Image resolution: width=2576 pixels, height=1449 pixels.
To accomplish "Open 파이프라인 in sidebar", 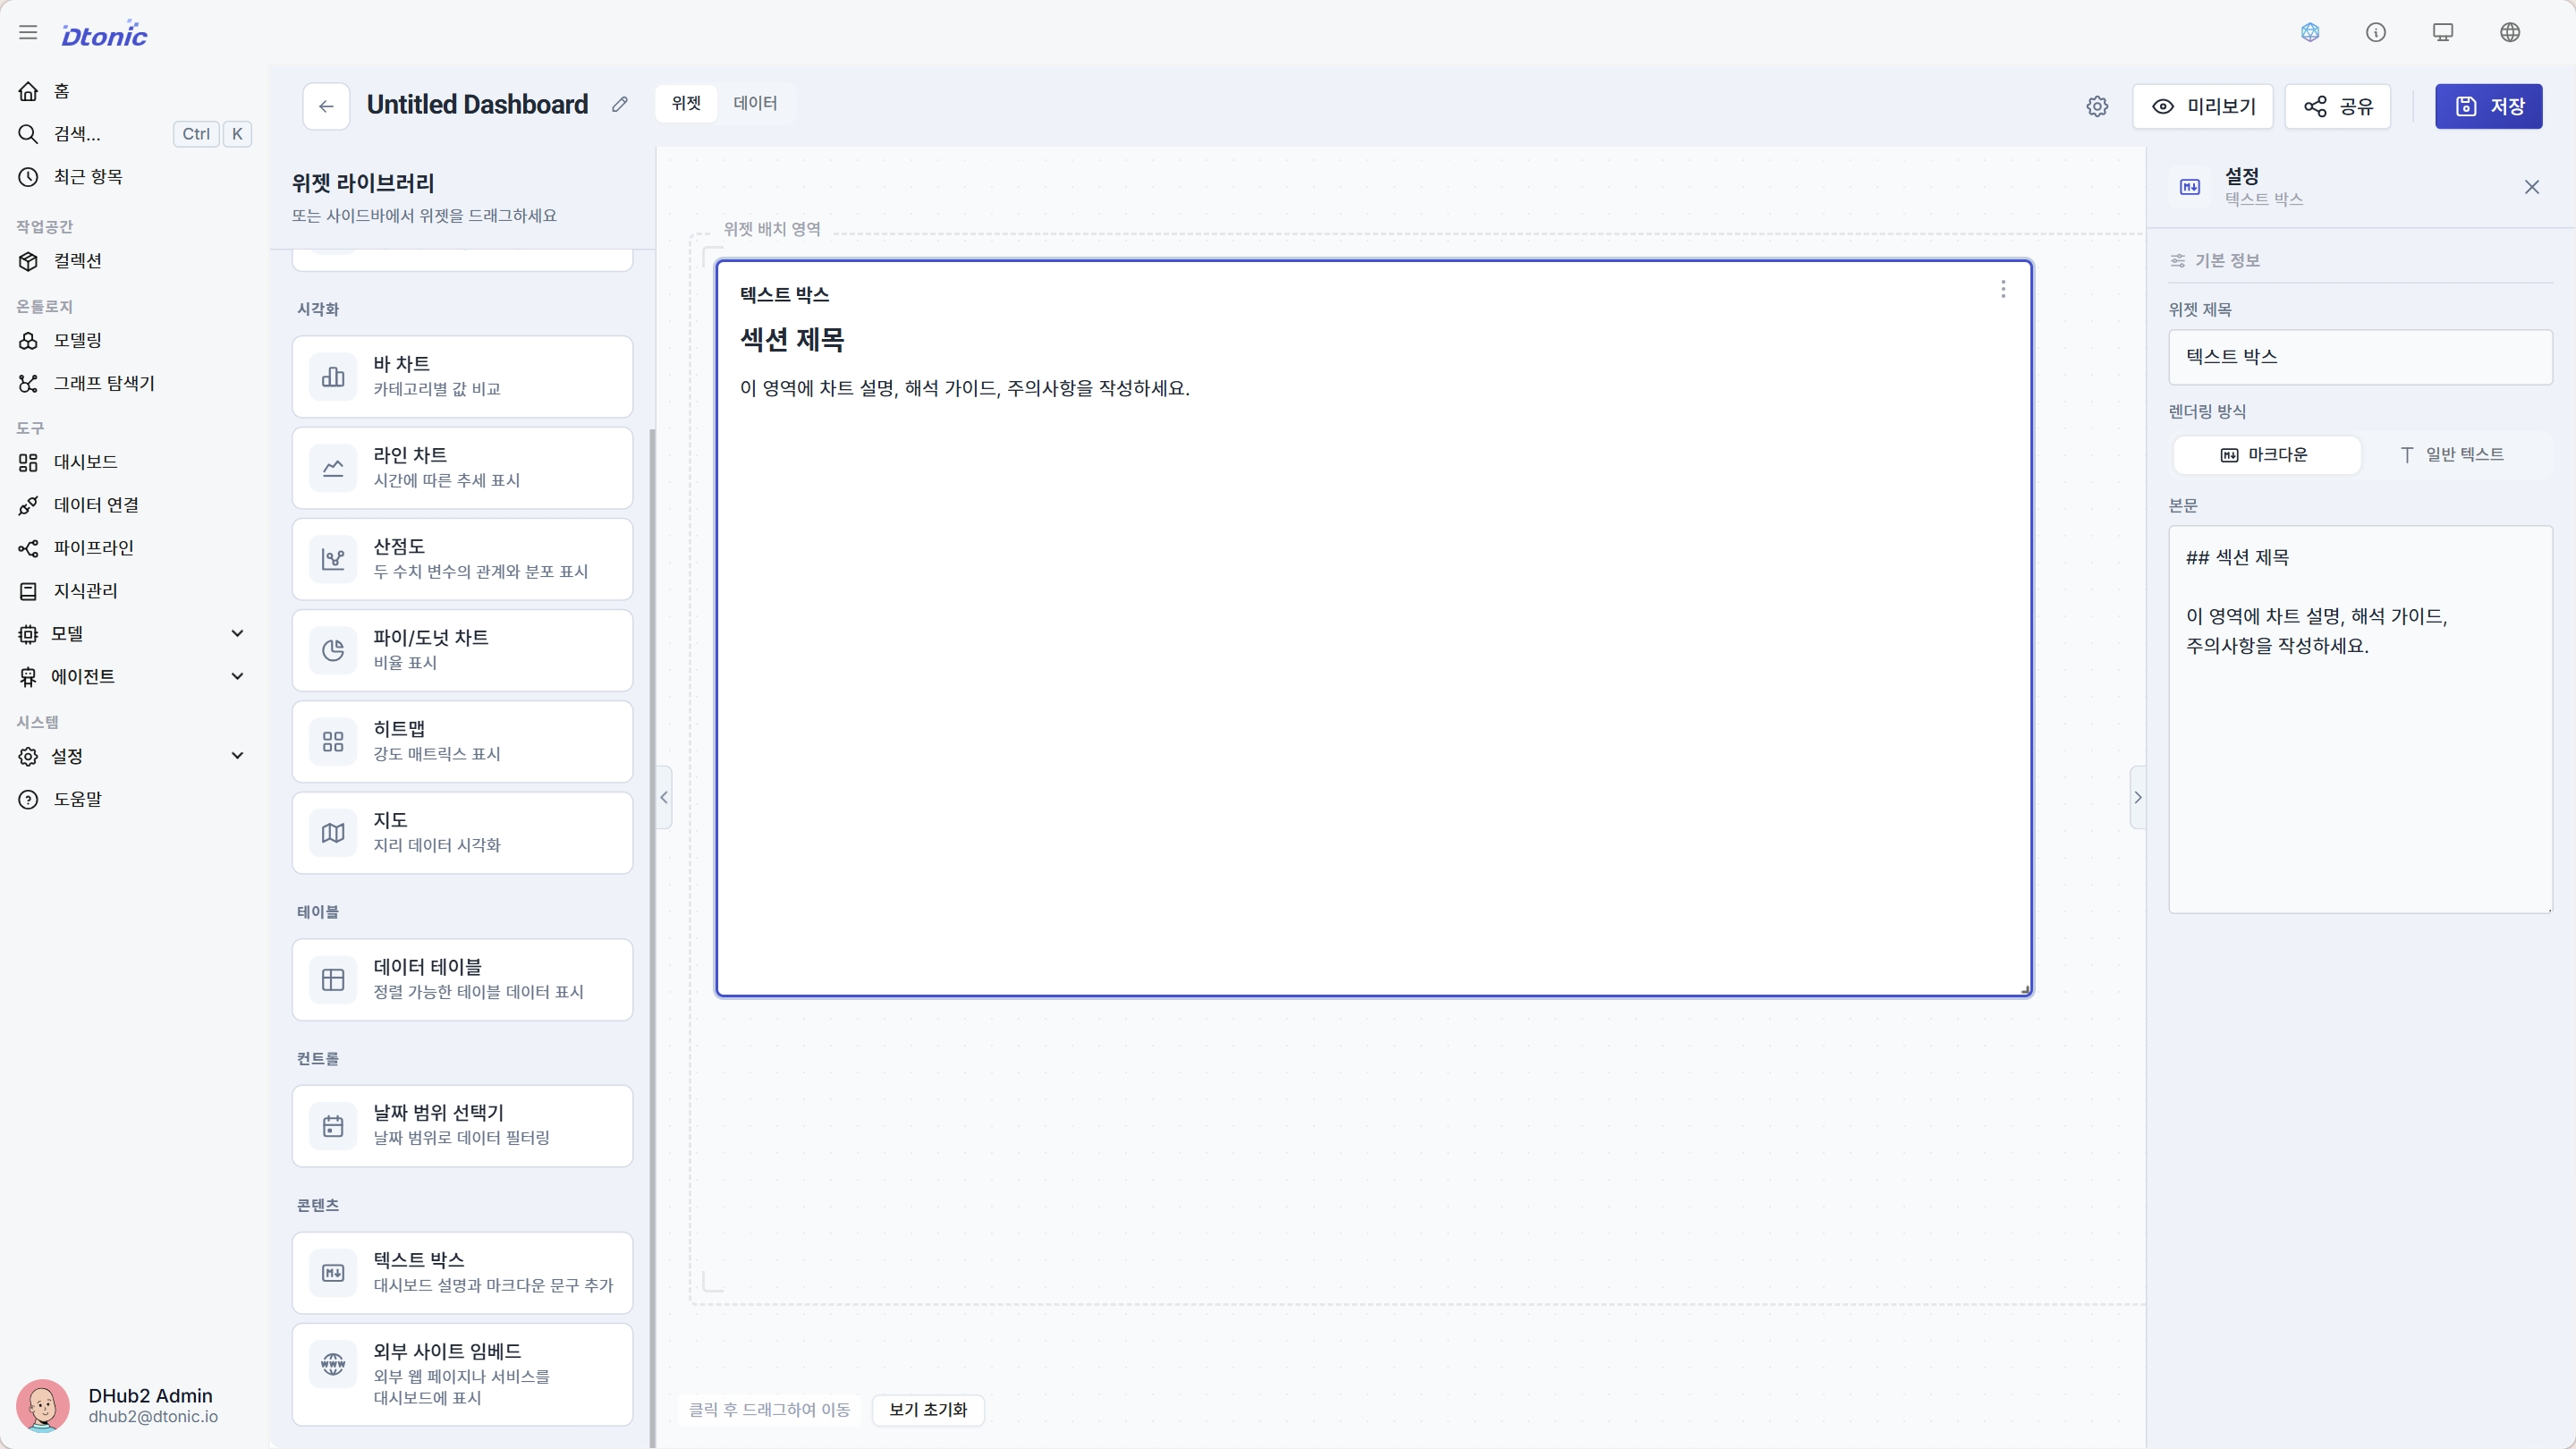I will tap(134, 548).
